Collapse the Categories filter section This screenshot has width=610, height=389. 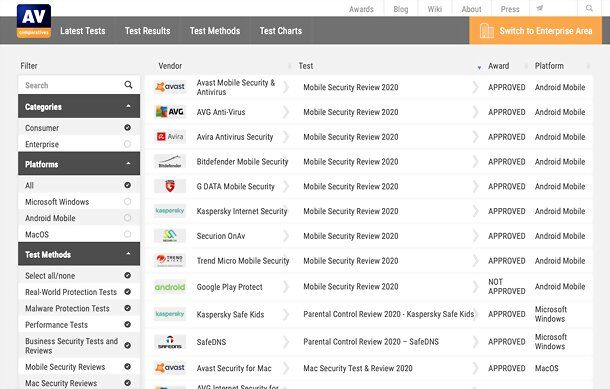79,106
